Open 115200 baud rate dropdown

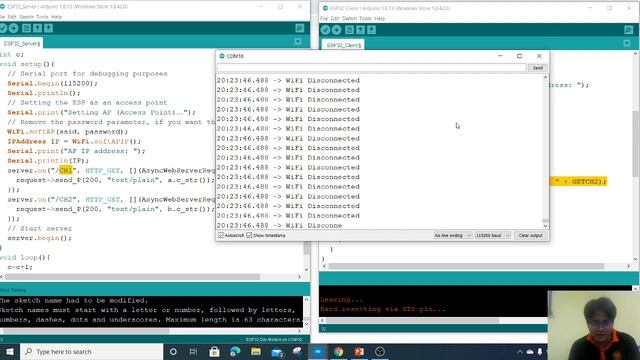pos(492,236)
